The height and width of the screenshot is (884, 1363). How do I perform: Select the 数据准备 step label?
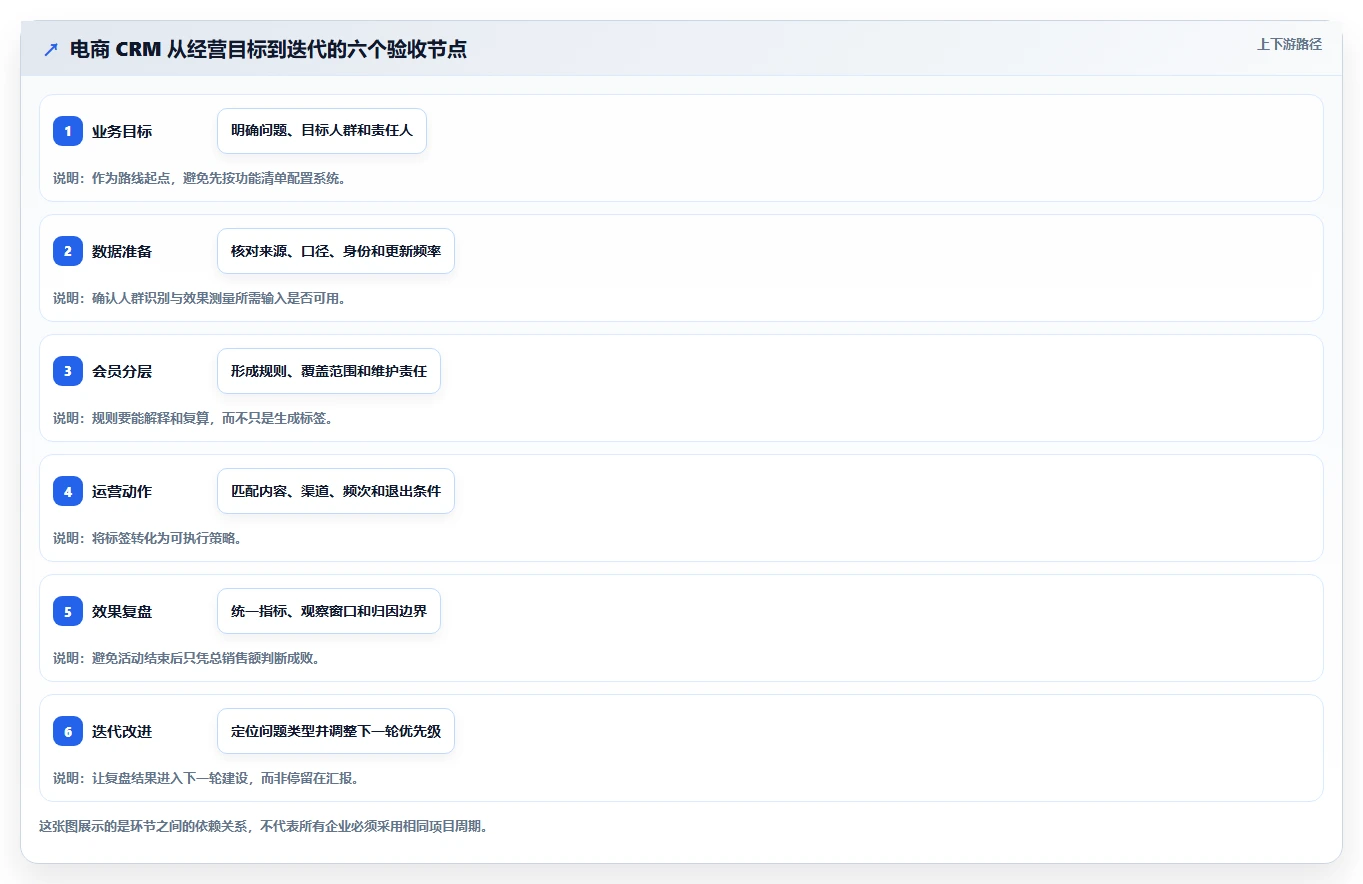pyautogui.click(x=122, y=251)
